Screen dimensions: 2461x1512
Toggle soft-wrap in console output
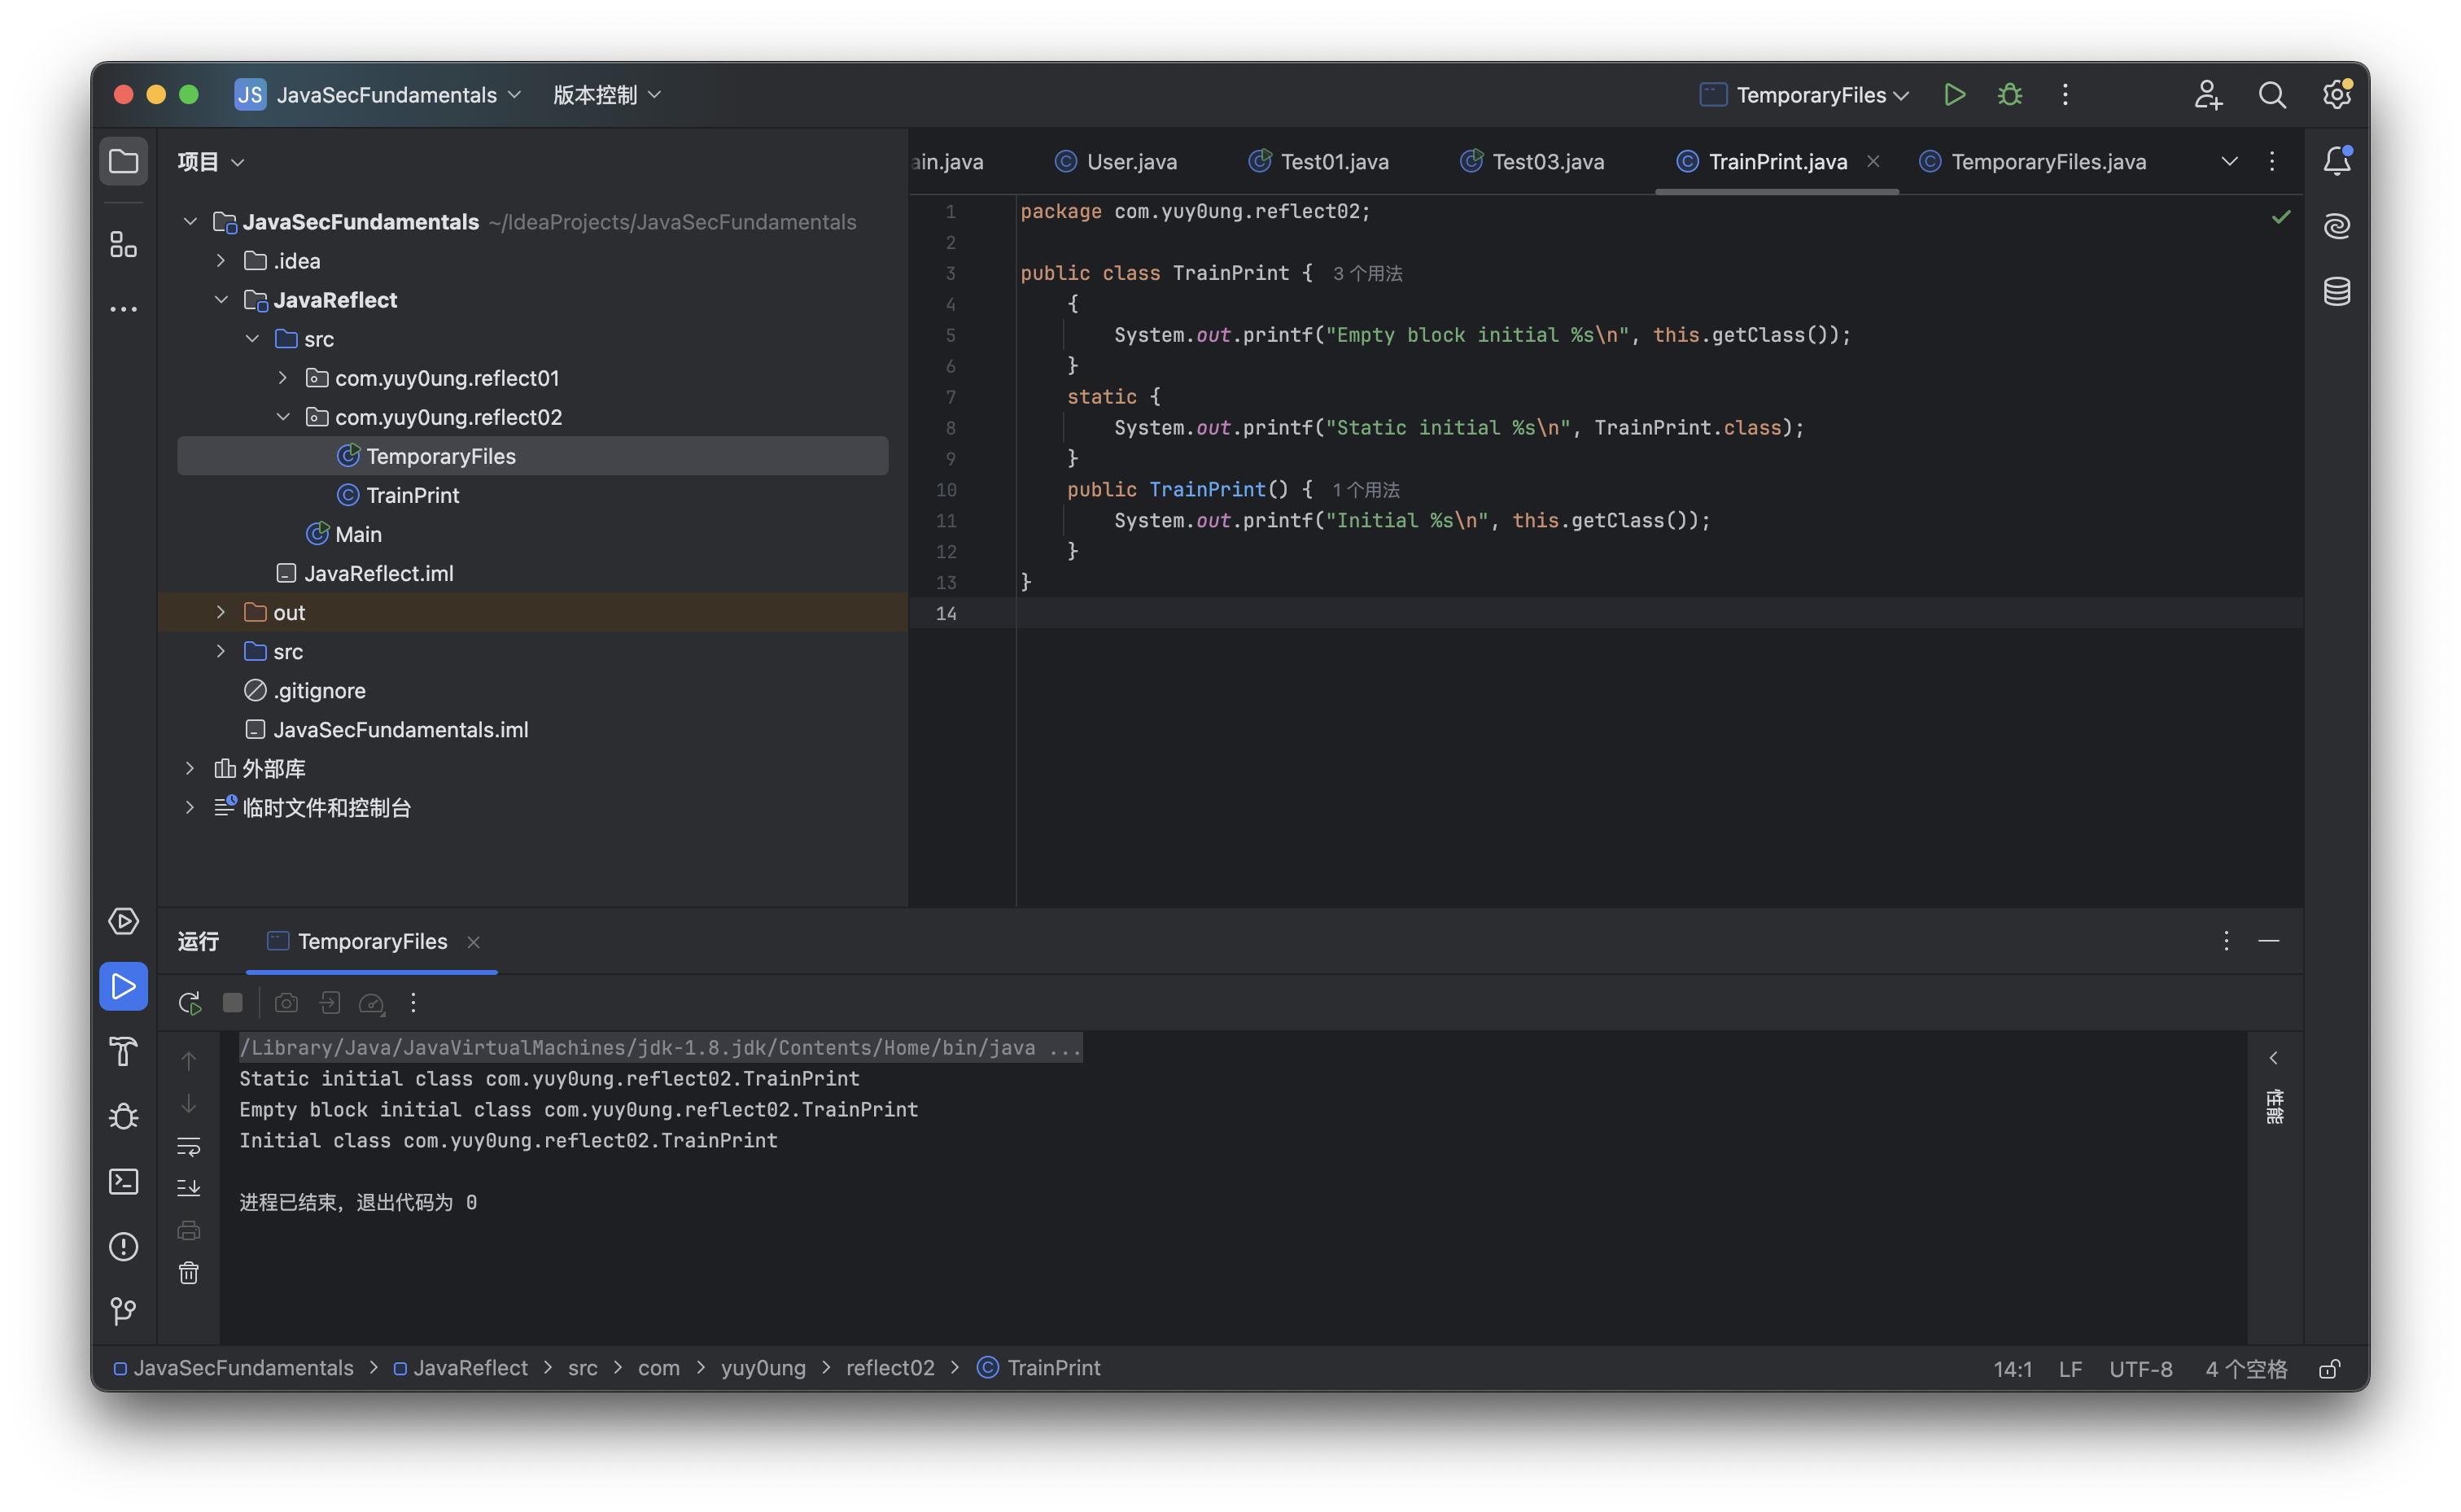189,1146
